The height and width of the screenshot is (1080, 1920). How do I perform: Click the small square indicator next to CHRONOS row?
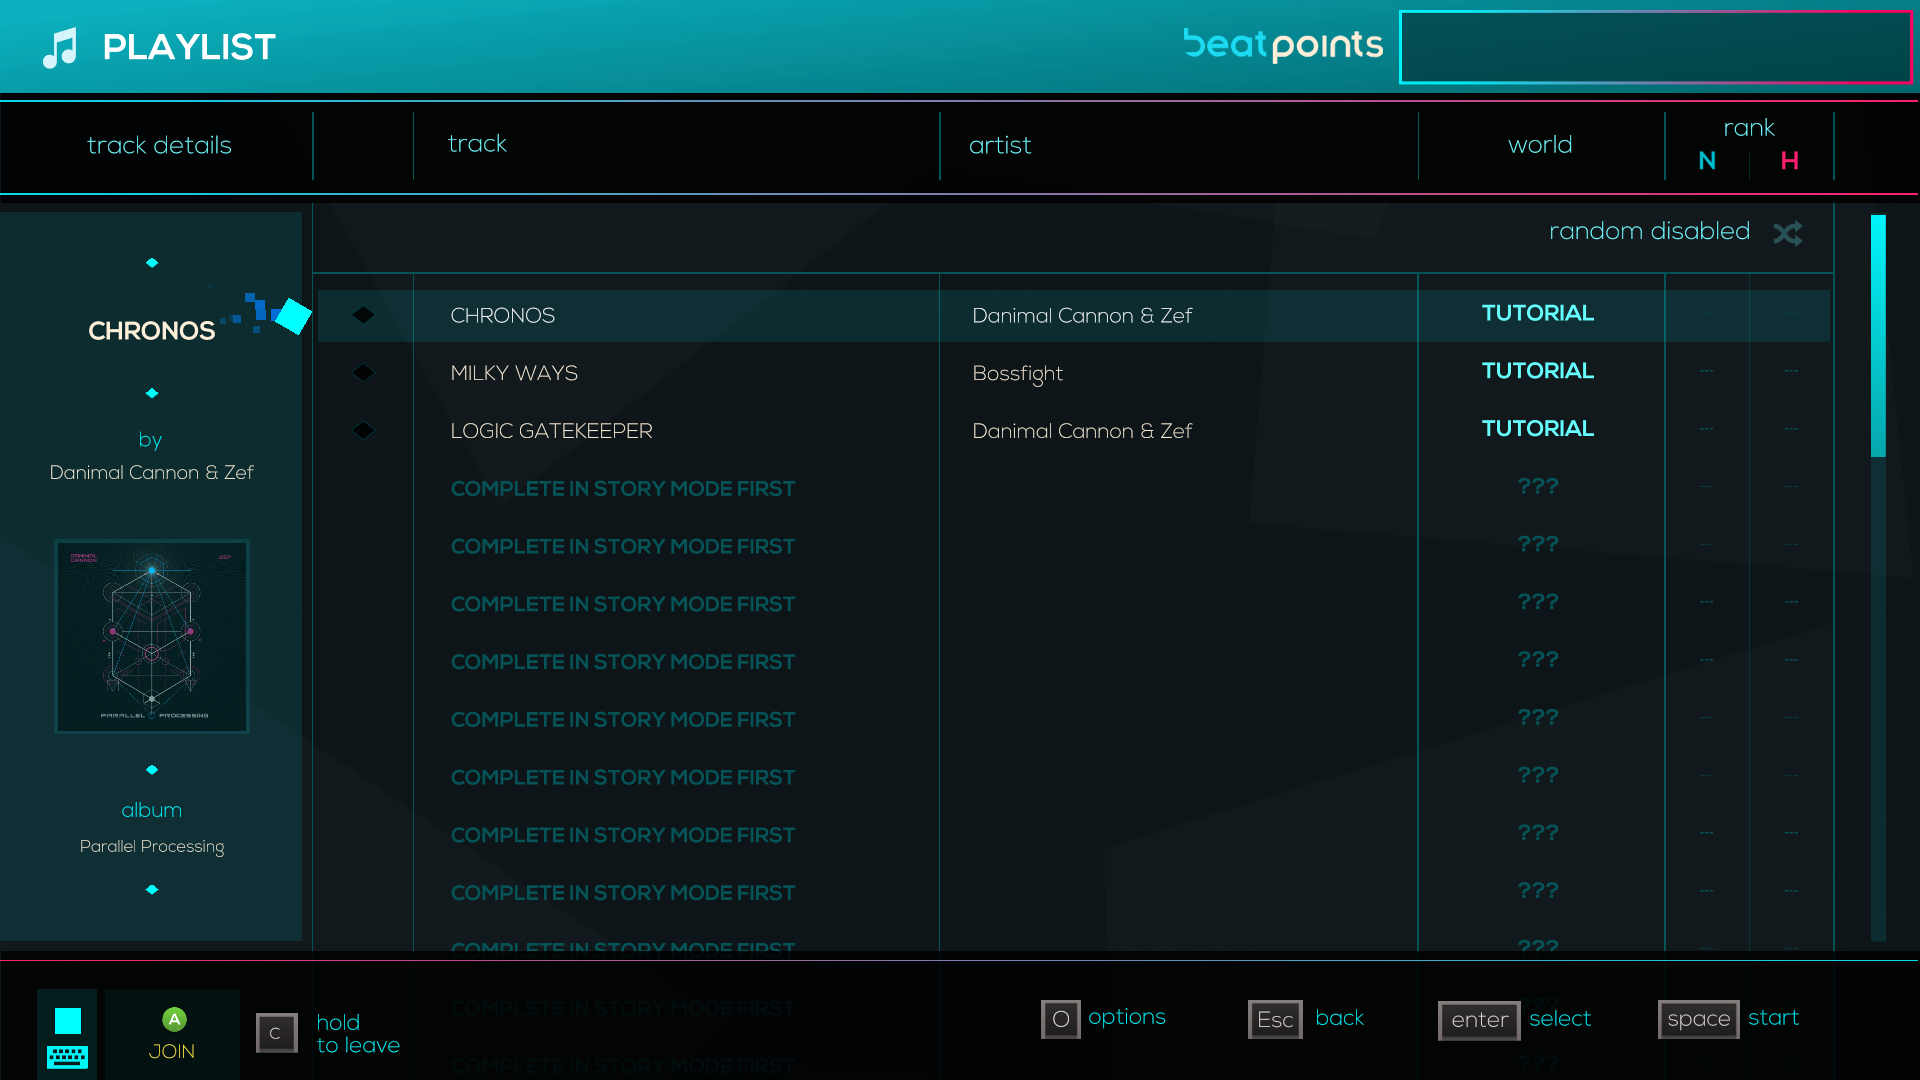[363, 314]
